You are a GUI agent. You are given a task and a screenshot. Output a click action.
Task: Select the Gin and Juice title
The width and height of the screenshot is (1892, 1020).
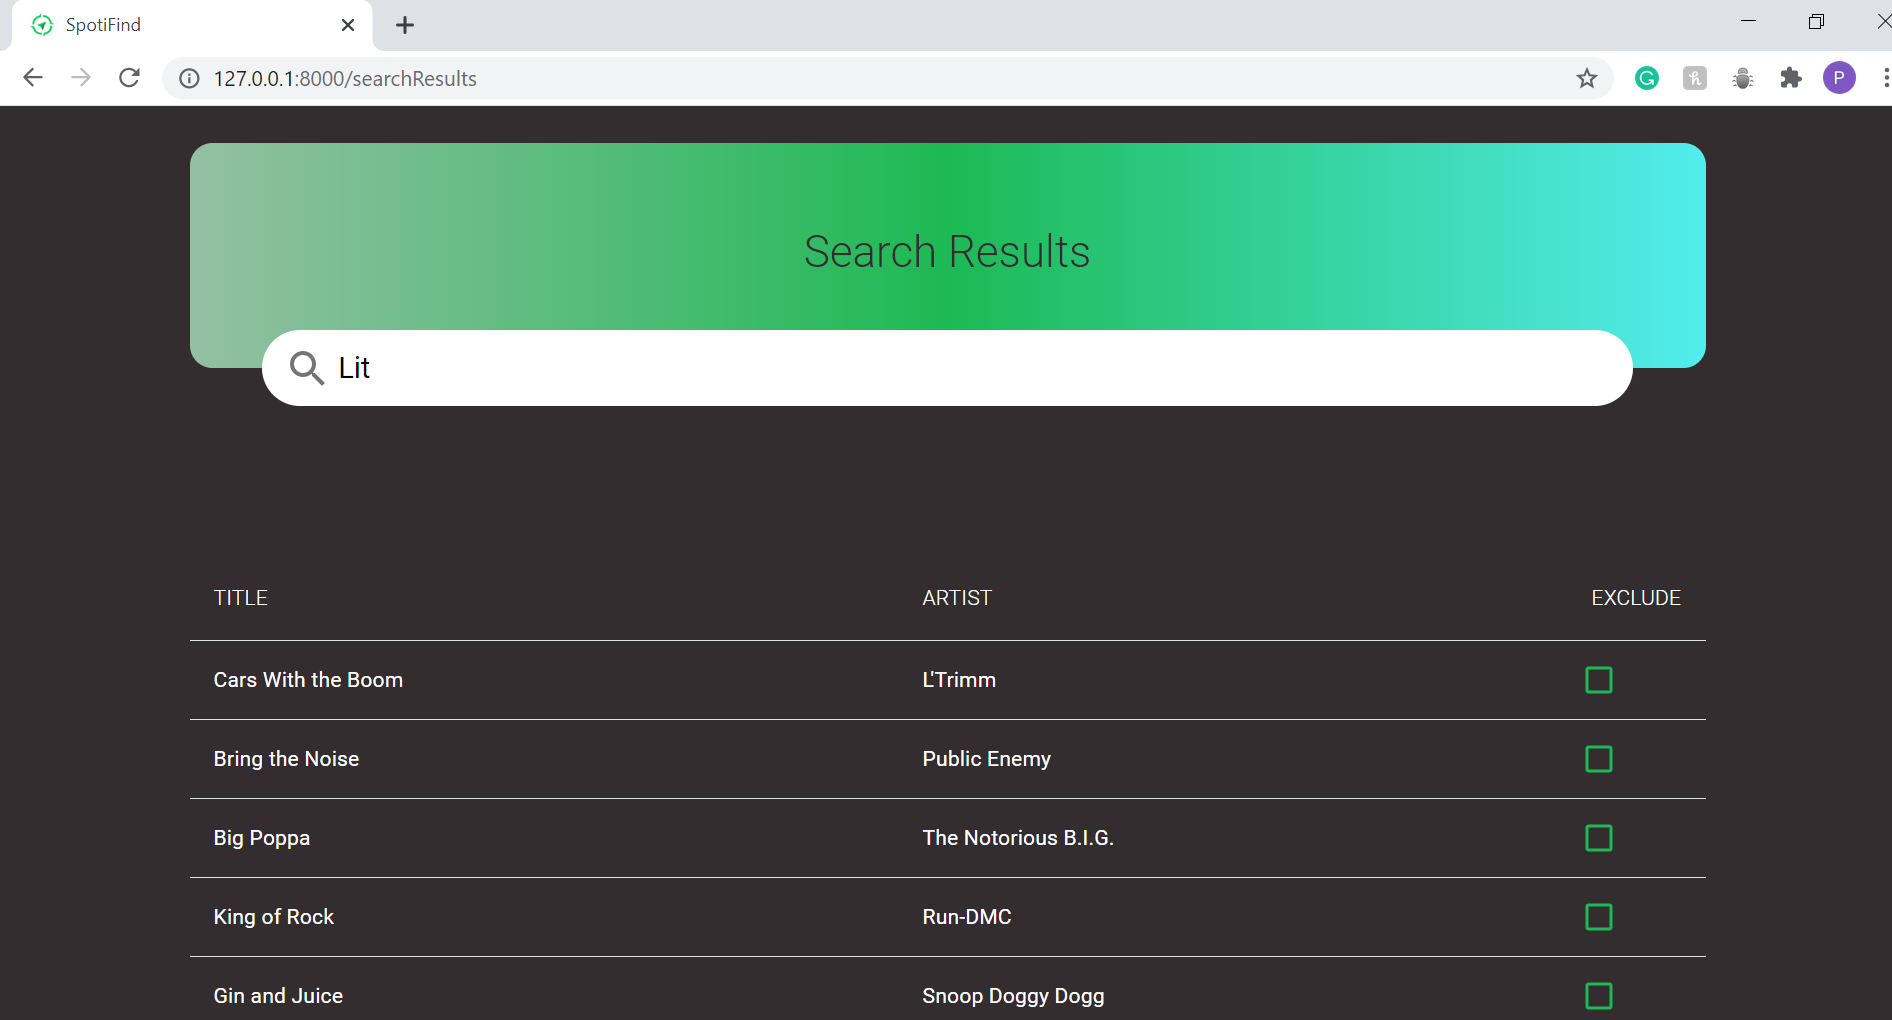click(x=278, y=996)
